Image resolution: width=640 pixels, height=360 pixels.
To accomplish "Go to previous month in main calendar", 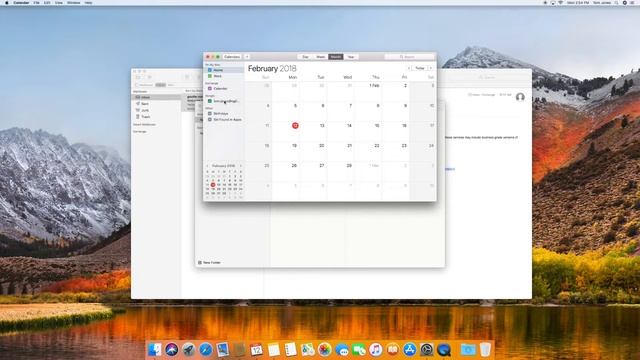I will click(x=409, y=68).
